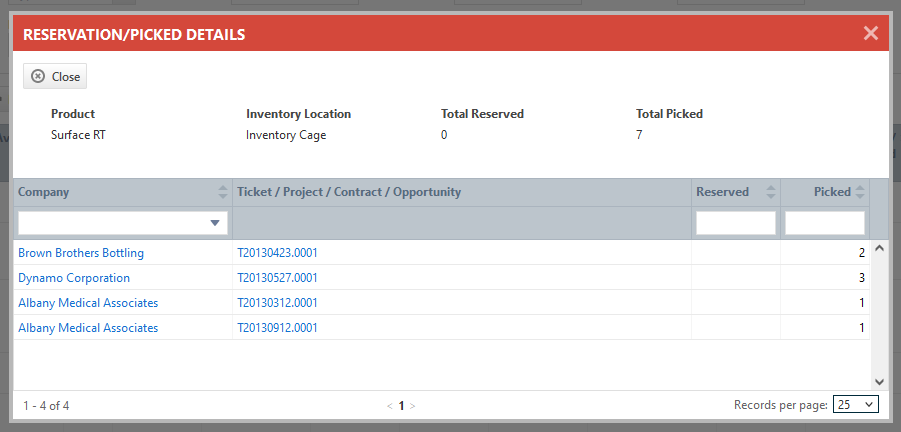901x432 pixels.
Task: Go to the next page arrow
Action: 413,406
